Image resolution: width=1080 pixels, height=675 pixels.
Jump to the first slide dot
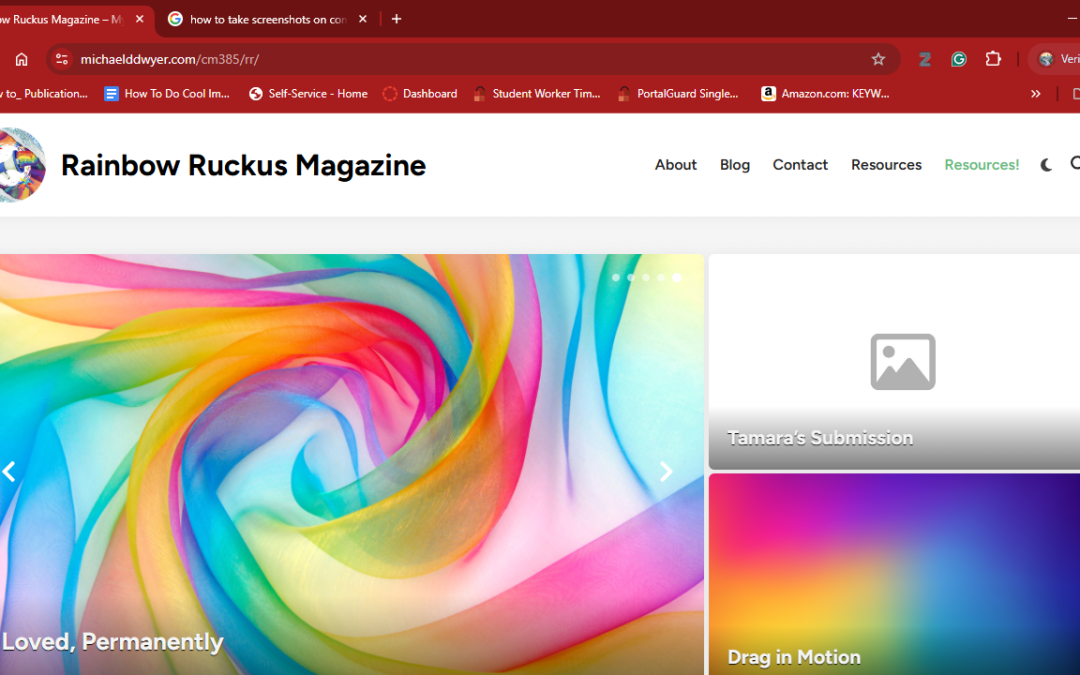pyautogui.click(x=616, y=278)
